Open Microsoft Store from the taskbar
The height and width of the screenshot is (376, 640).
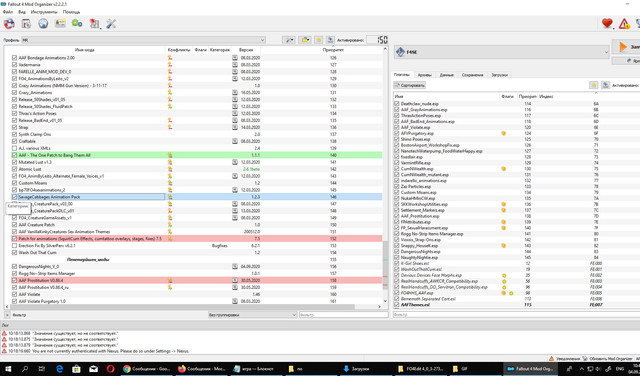tap(76, 369)
